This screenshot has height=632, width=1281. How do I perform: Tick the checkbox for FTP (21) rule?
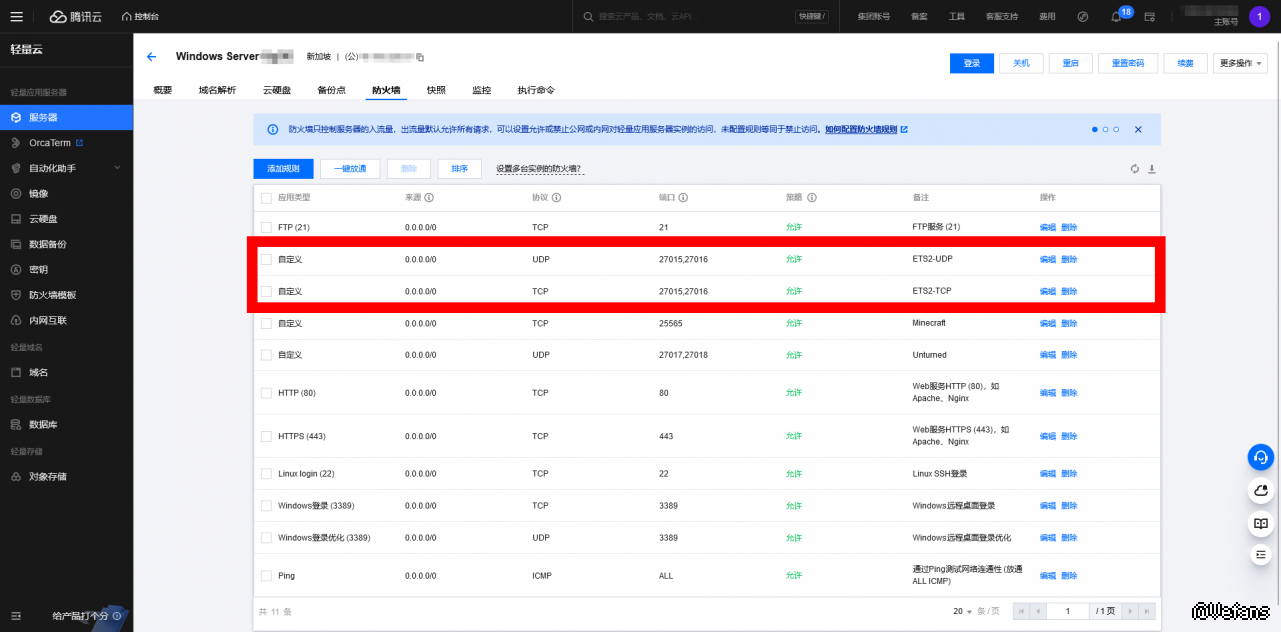point(266,227)
